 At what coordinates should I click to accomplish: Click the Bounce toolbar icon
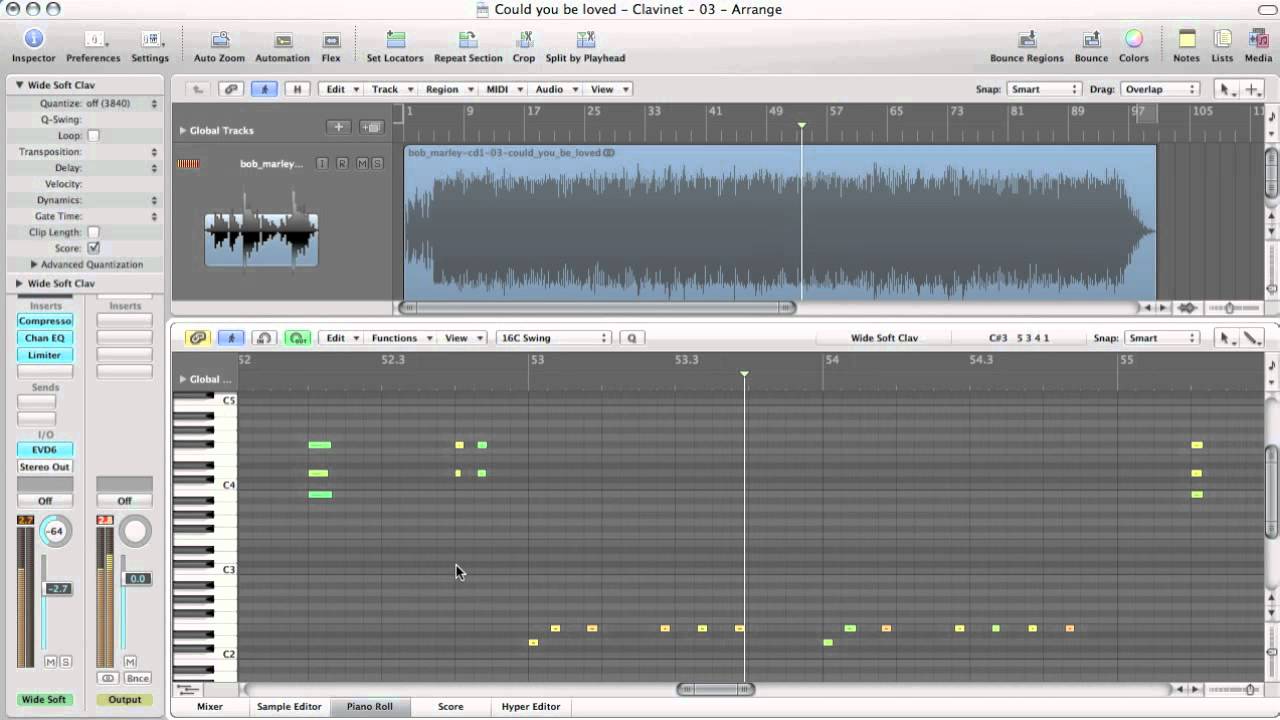coord(1091,40)
